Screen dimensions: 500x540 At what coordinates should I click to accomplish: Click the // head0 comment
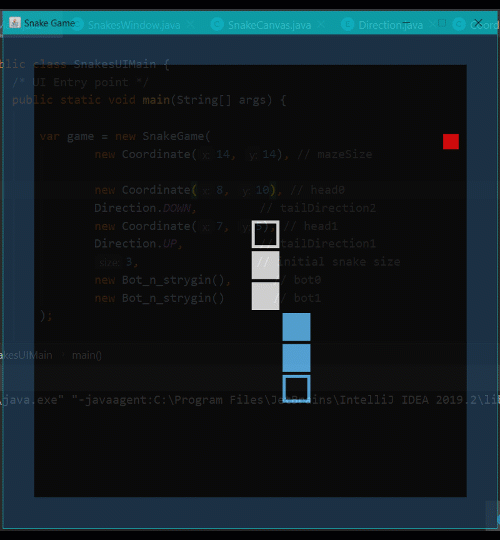(x=317, y=190)
